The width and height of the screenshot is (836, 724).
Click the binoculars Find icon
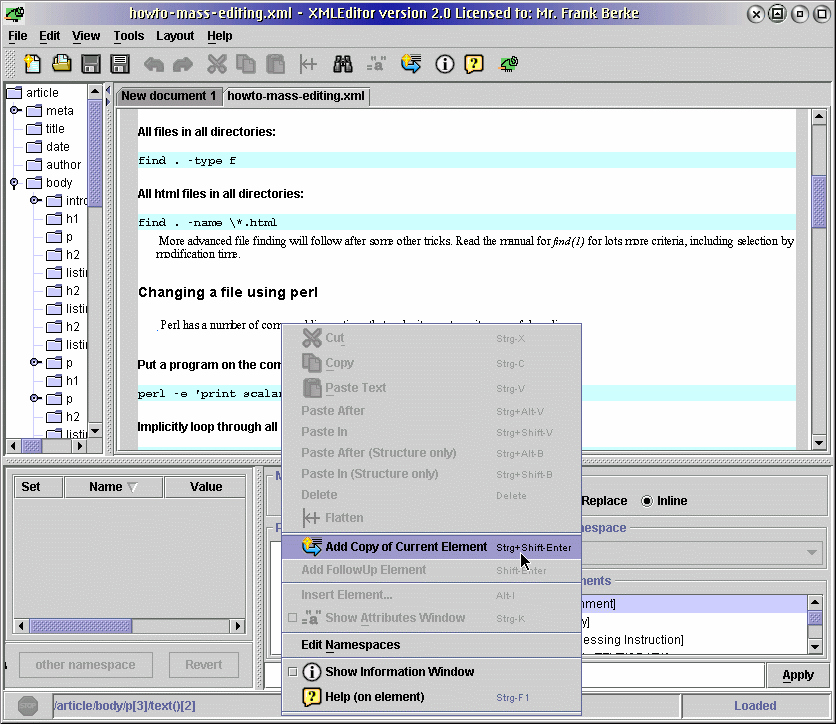(343, 64)
